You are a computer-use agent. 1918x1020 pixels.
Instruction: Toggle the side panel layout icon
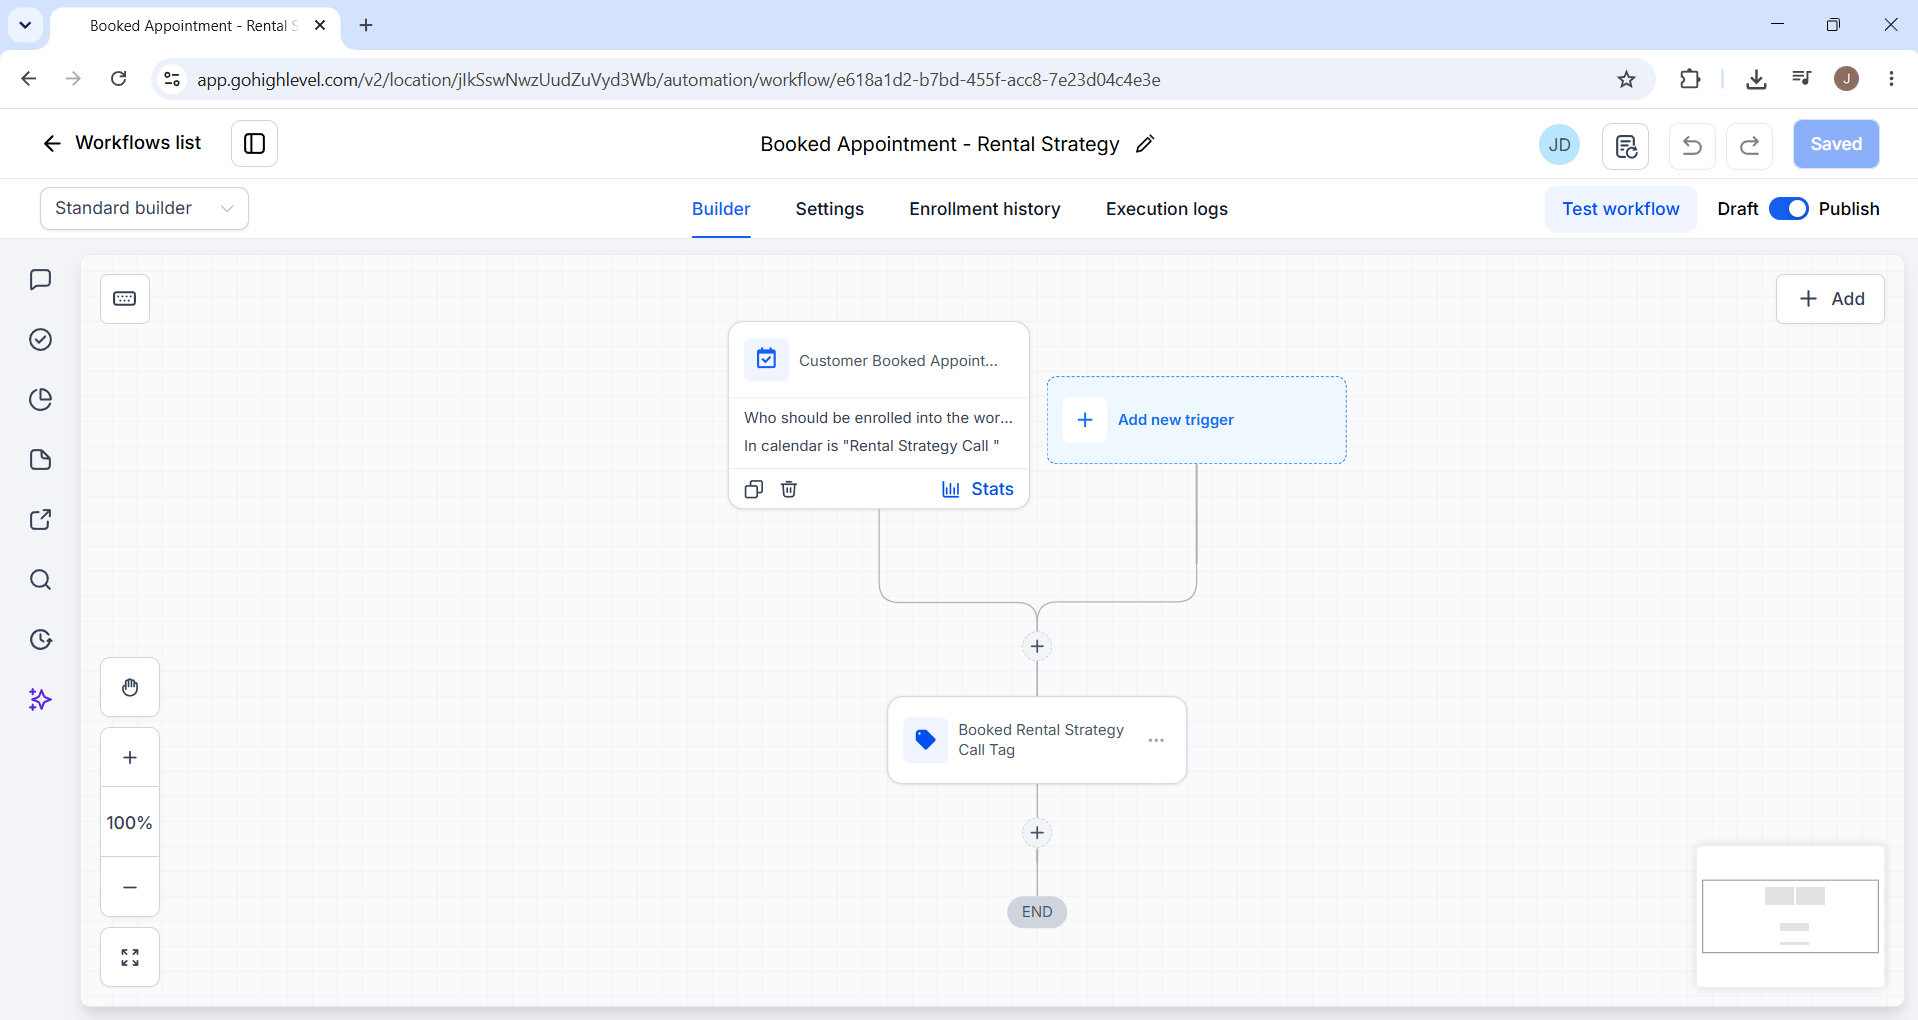click(x=254, y=144)
